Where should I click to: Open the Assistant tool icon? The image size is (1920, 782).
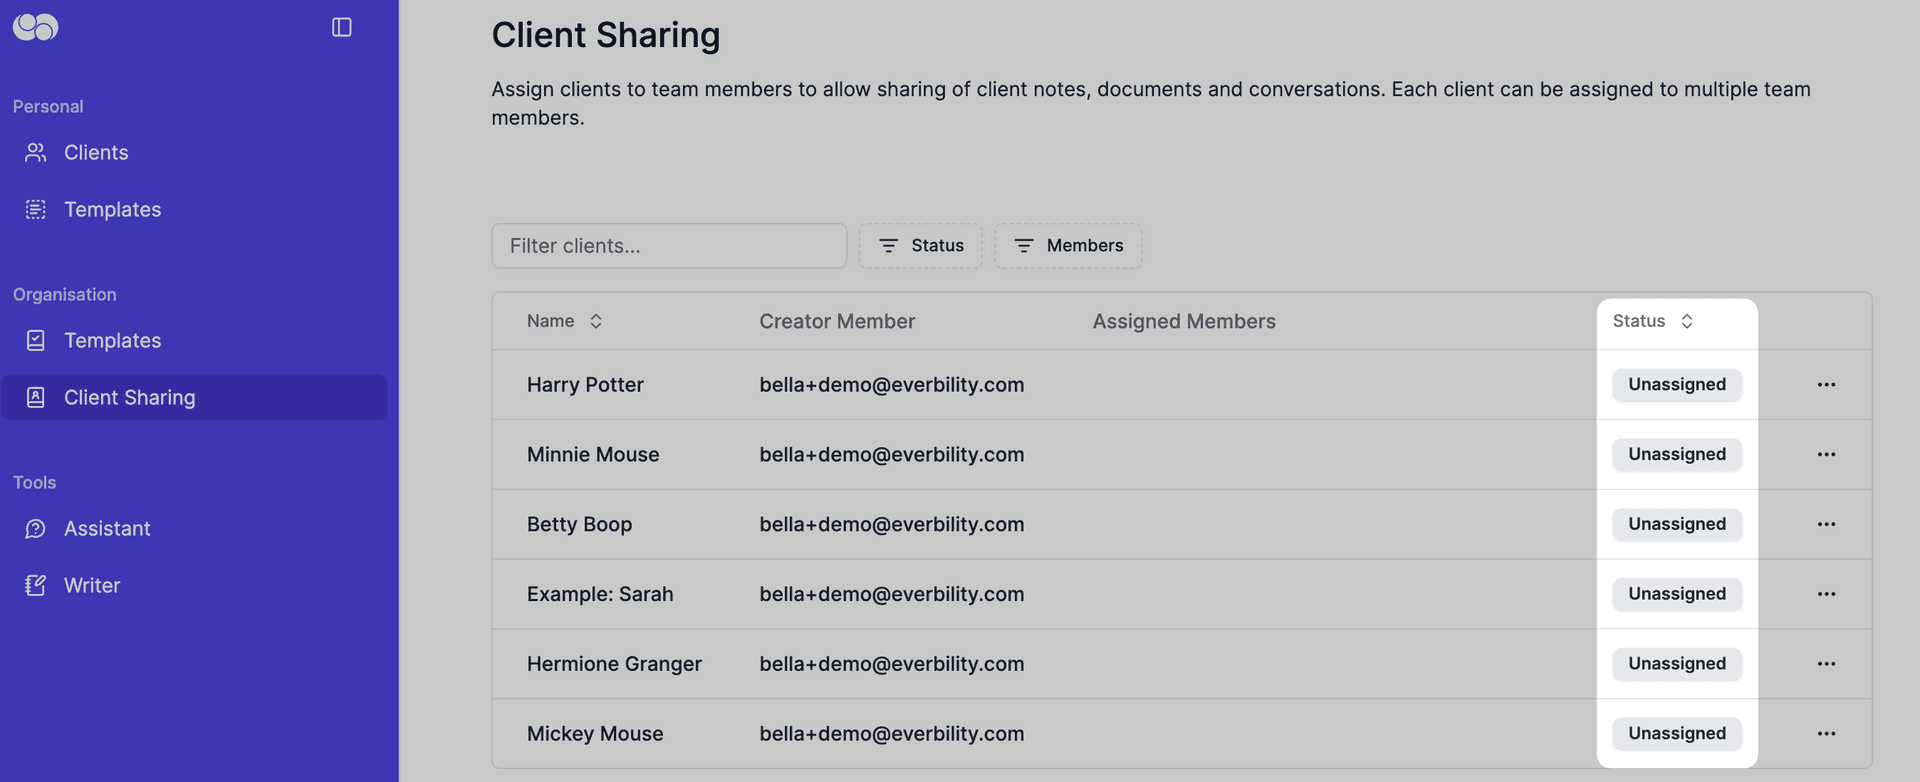point(36,528)
